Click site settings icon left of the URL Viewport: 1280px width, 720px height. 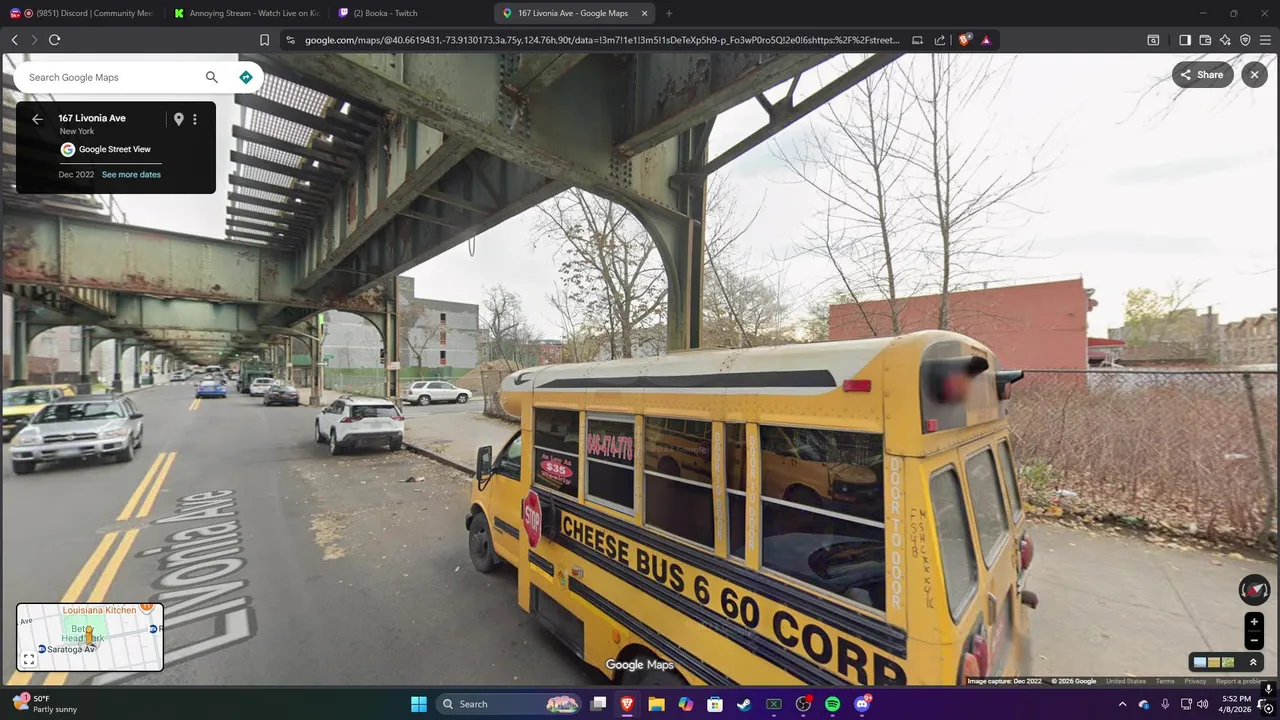[x=290, y=40]
